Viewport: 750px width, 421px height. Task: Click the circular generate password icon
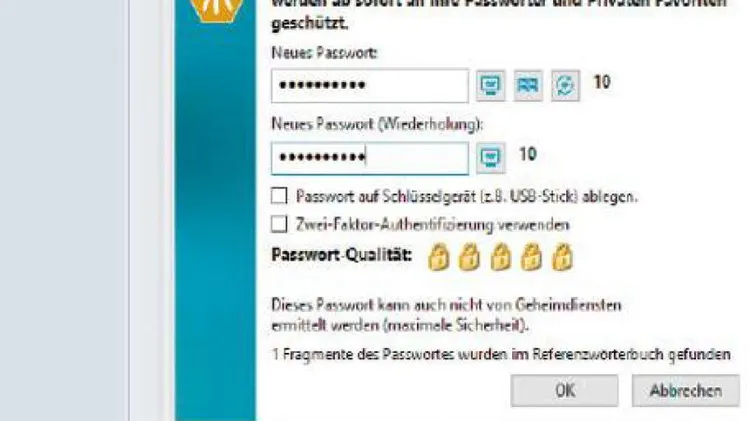coord(565,86)
